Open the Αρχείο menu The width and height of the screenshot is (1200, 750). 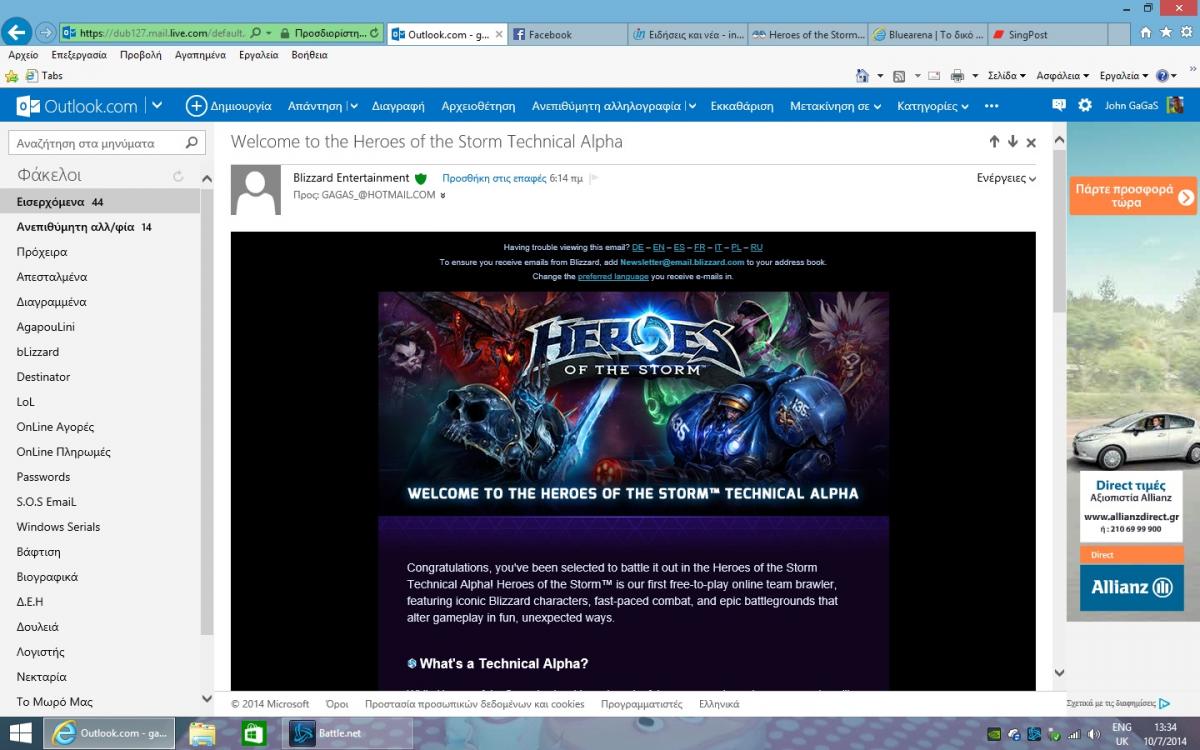pos(23,55)
